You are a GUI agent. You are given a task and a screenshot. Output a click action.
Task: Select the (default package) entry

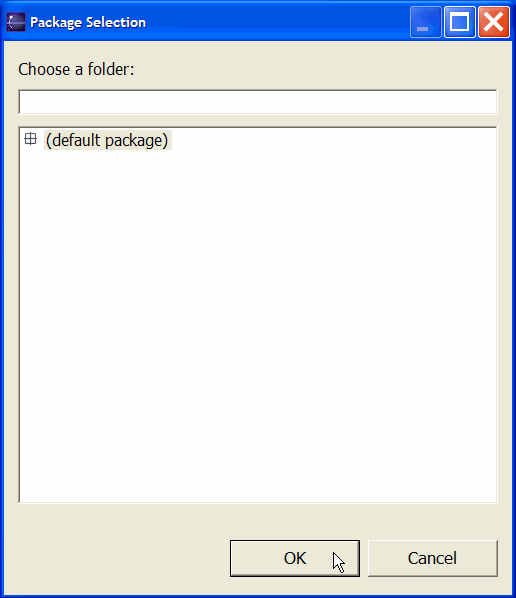108,140
